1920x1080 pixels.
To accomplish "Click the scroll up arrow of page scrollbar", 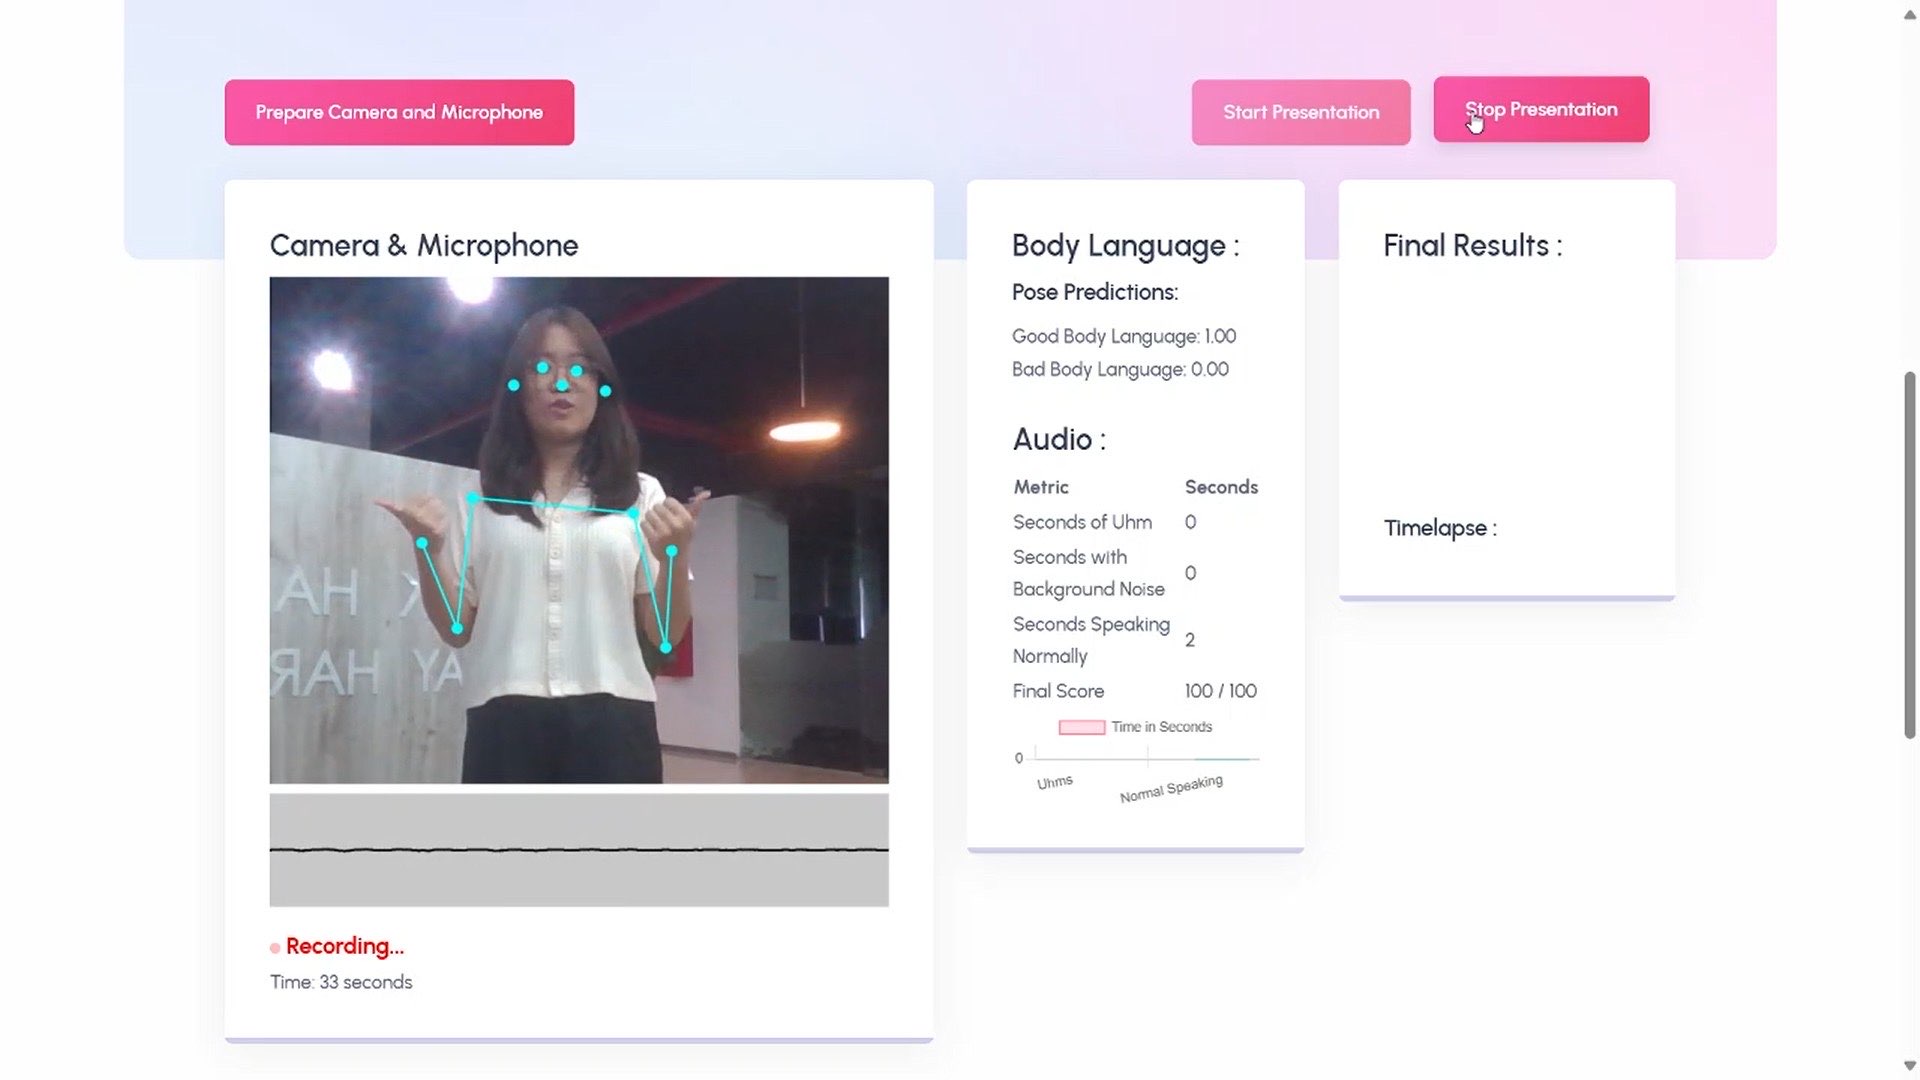I will [x=1909, y=15].
